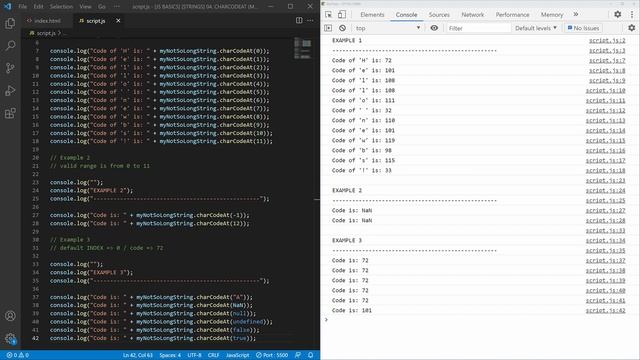Open the script.js:18 source link
Screen dimensions: 640x360
pyautogui.click(x=605, y=171)
